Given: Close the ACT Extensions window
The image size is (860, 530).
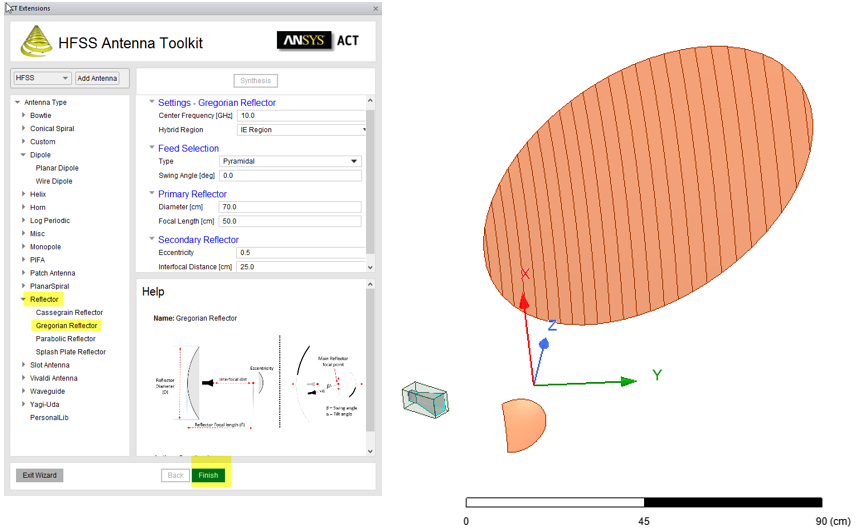Looking at the screenshot, I should (376, 8).
